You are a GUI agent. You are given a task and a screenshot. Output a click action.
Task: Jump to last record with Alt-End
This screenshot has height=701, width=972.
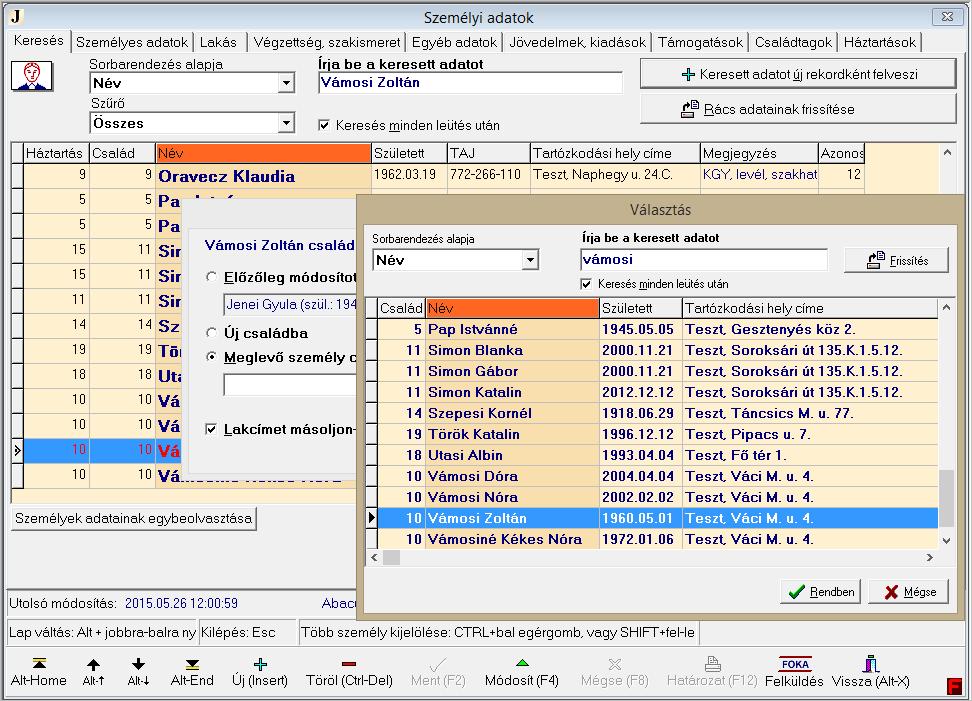(192, 672)
